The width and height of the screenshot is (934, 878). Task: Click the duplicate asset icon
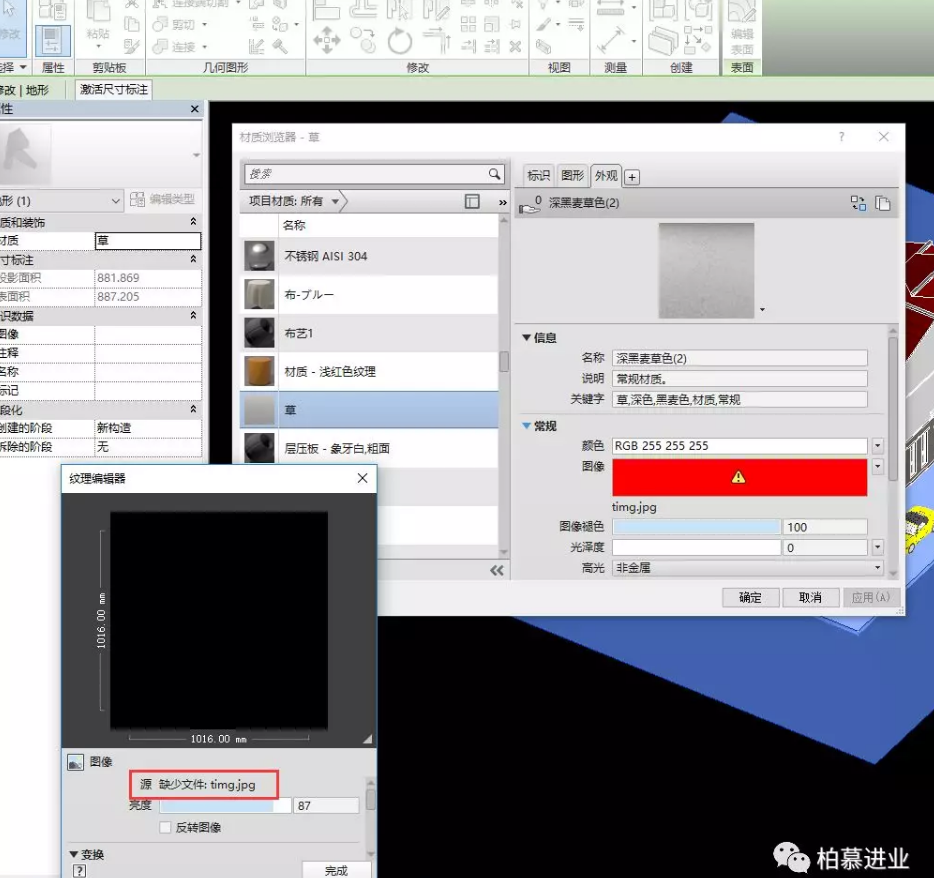point(882,203)
